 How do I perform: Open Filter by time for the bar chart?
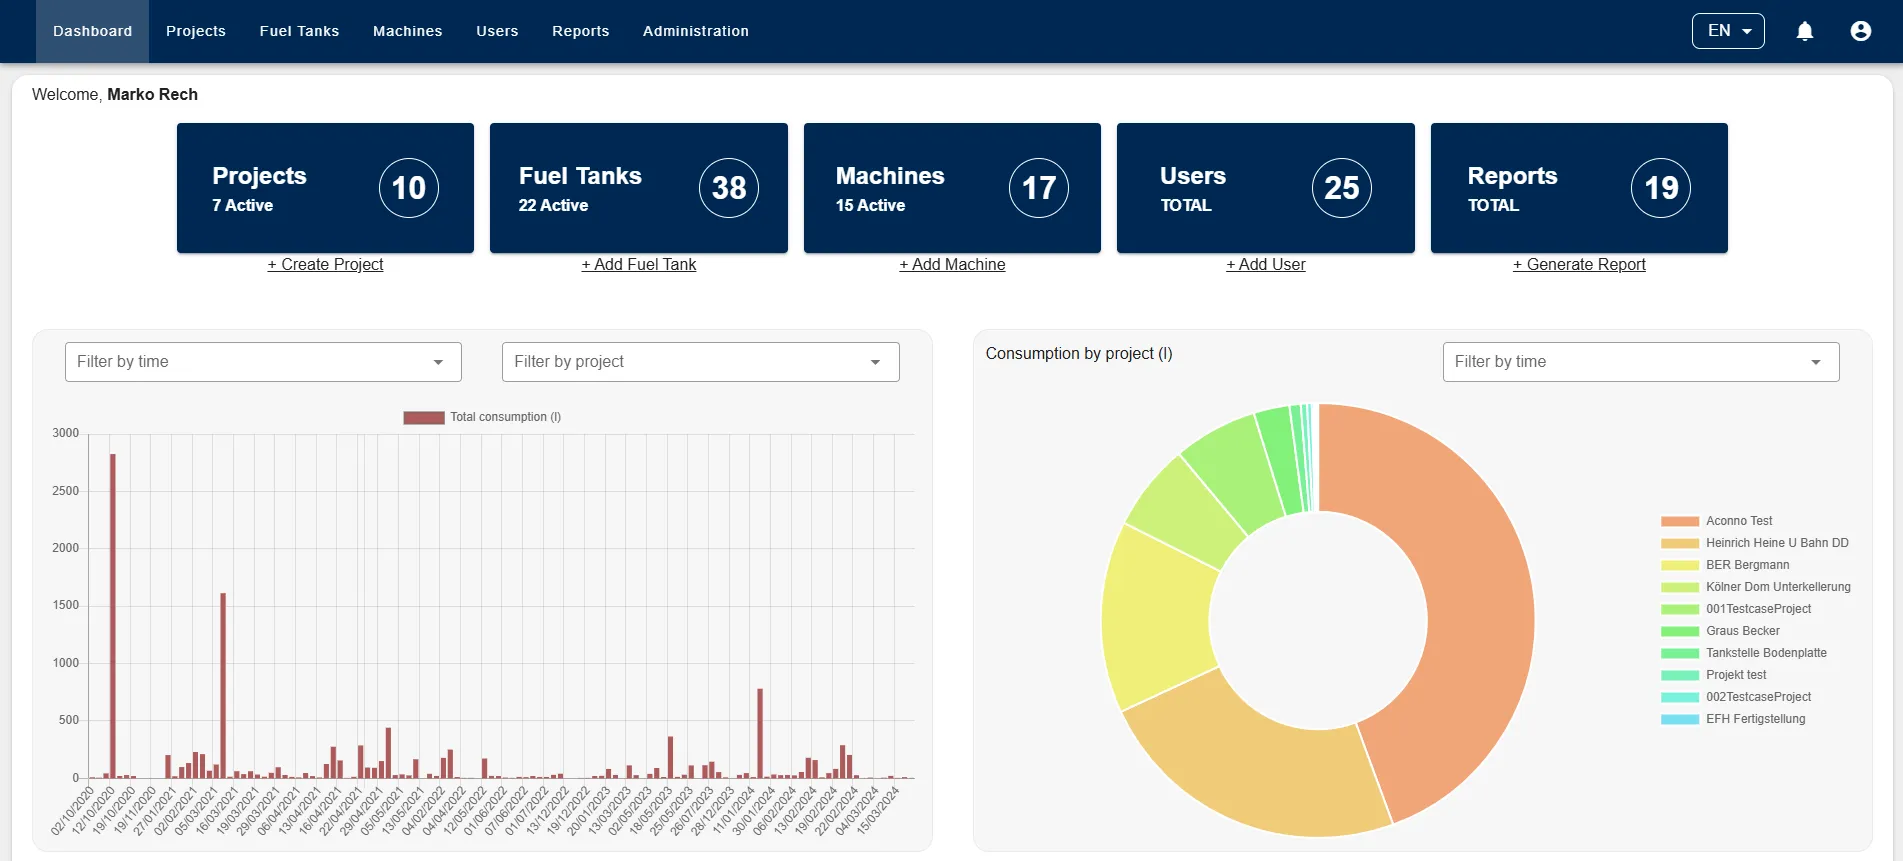point(262,362)
